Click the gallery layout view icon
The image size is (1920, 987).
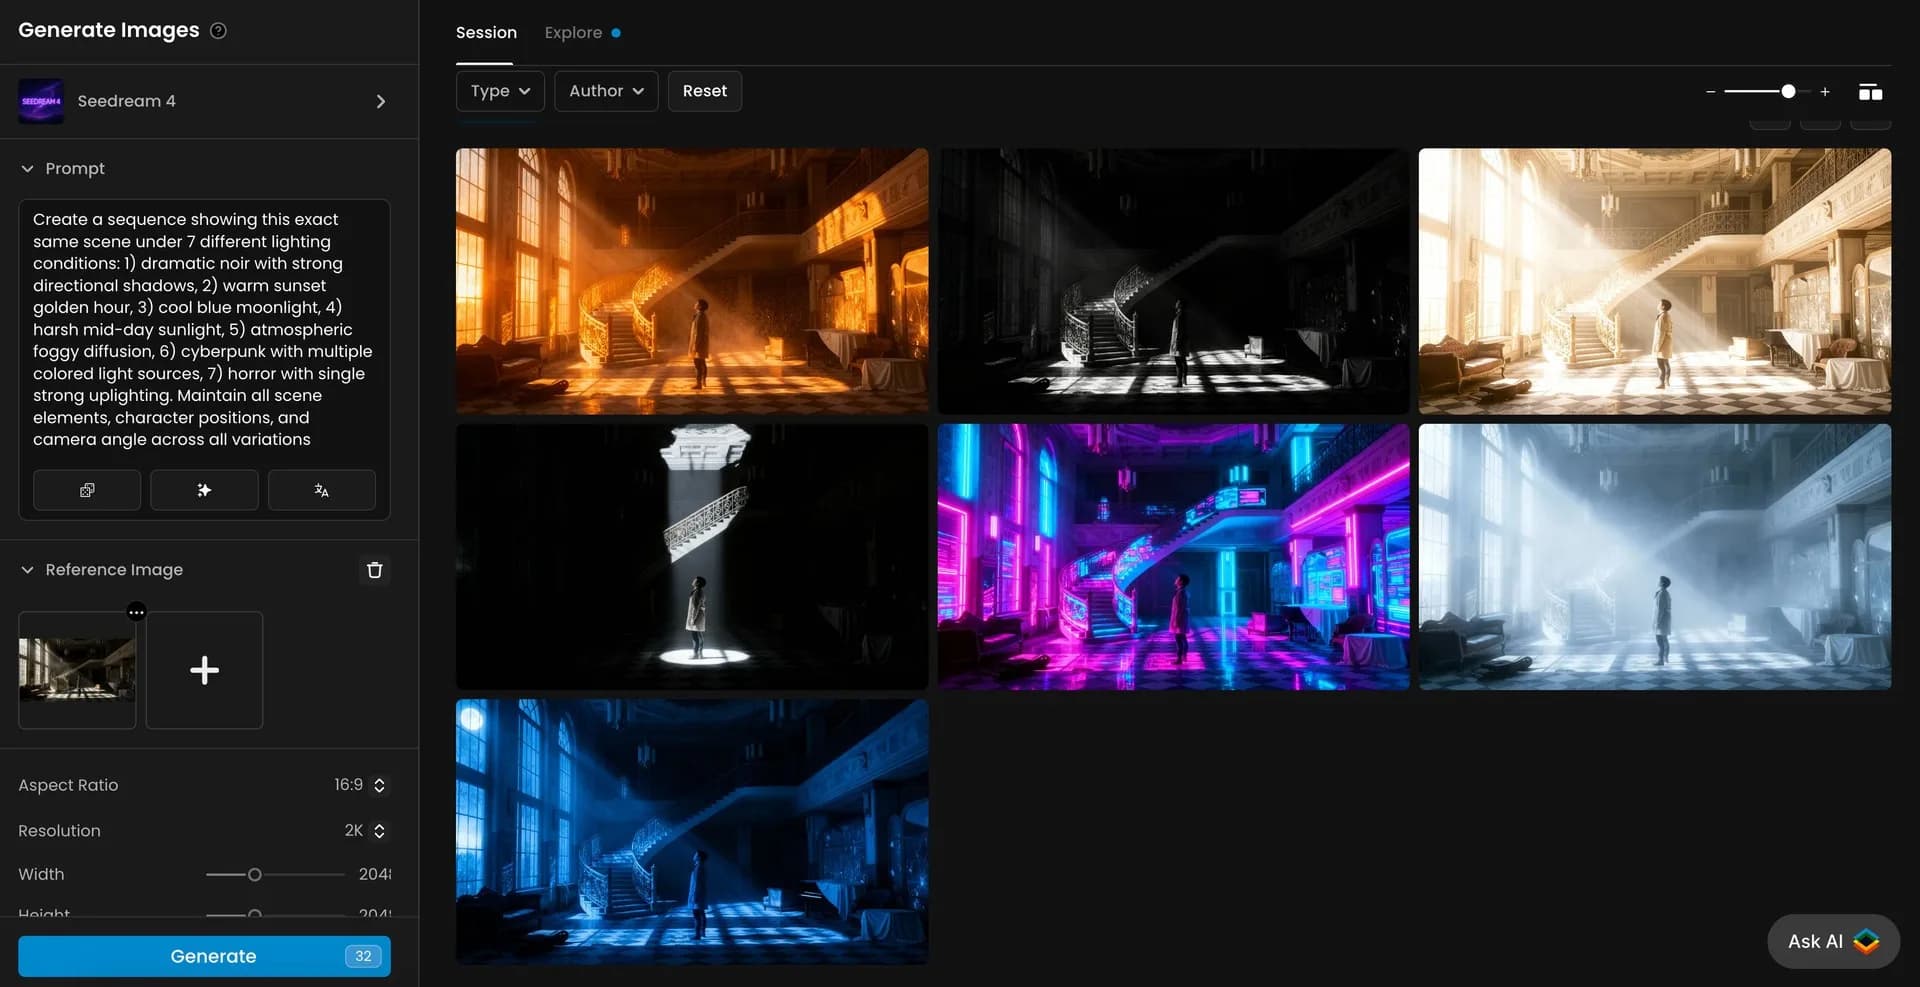1871,92
